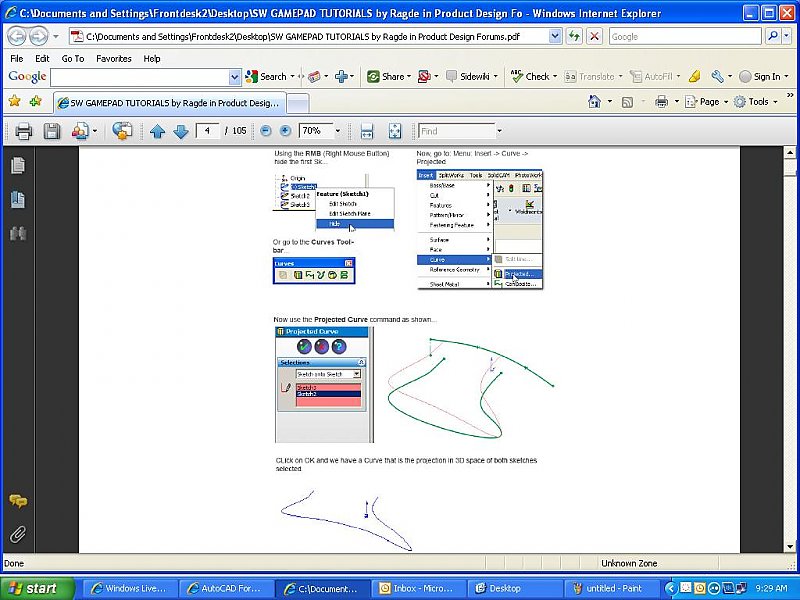The image size is (800, 600).
Task: Open the Share button dropdown
Action: [x=409, y=77]
